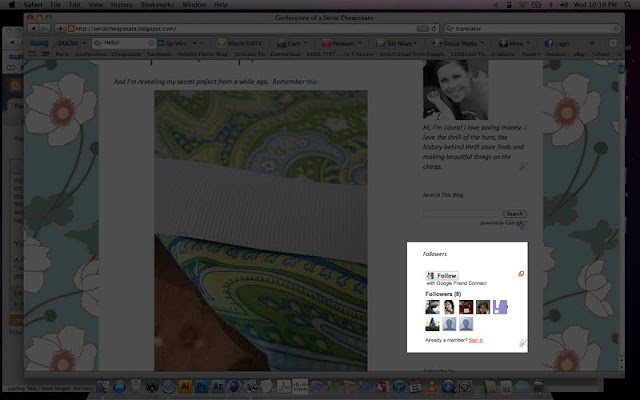Open the Cisco app in the dock
This screenshot has height=400, width=640.
point(300,386)
